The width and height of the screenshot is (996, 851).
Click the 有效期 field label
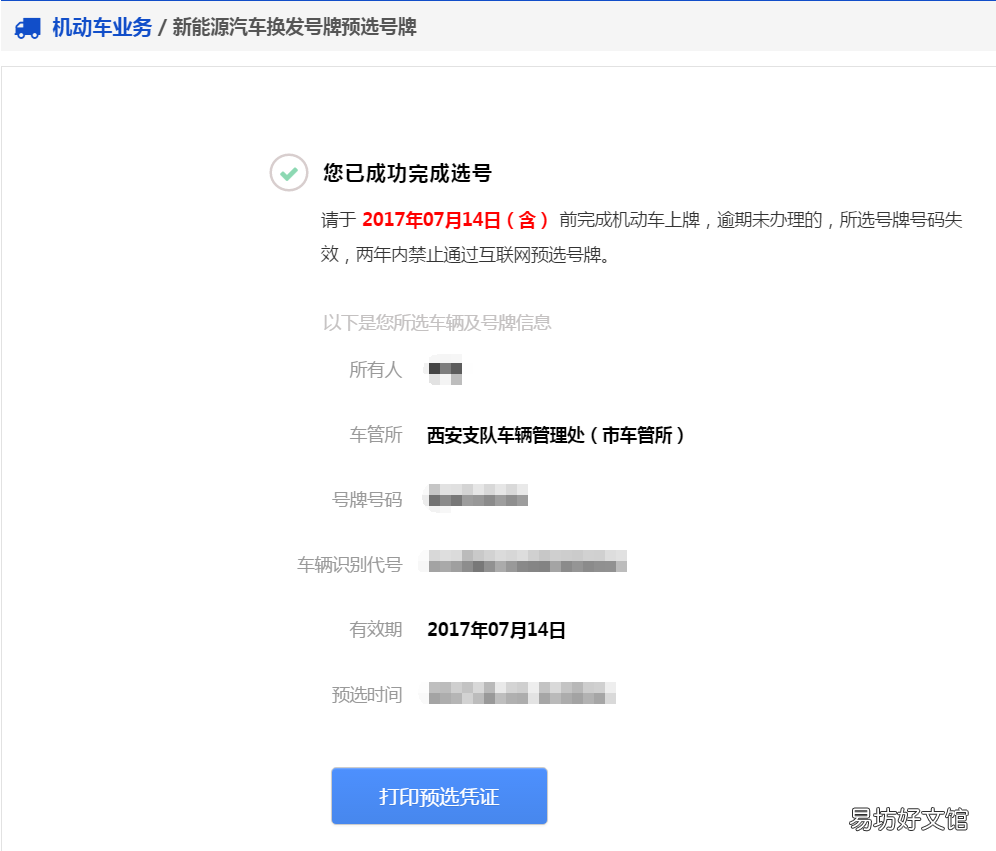[x=375, y=629]
